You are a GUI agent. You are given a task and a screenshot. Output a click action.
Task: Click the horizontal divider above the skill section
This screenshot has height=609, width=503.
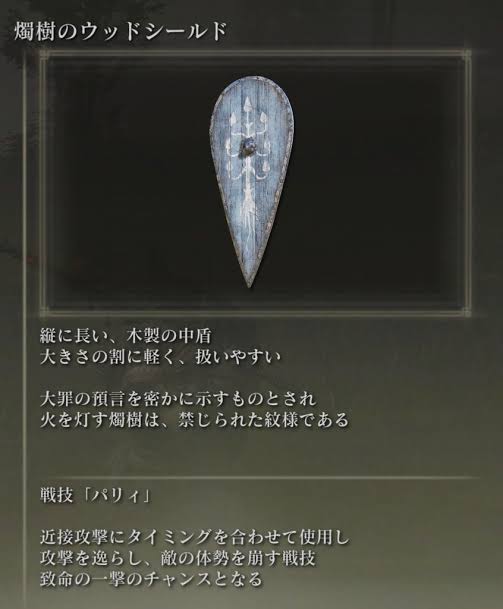[x=259, y=477]
